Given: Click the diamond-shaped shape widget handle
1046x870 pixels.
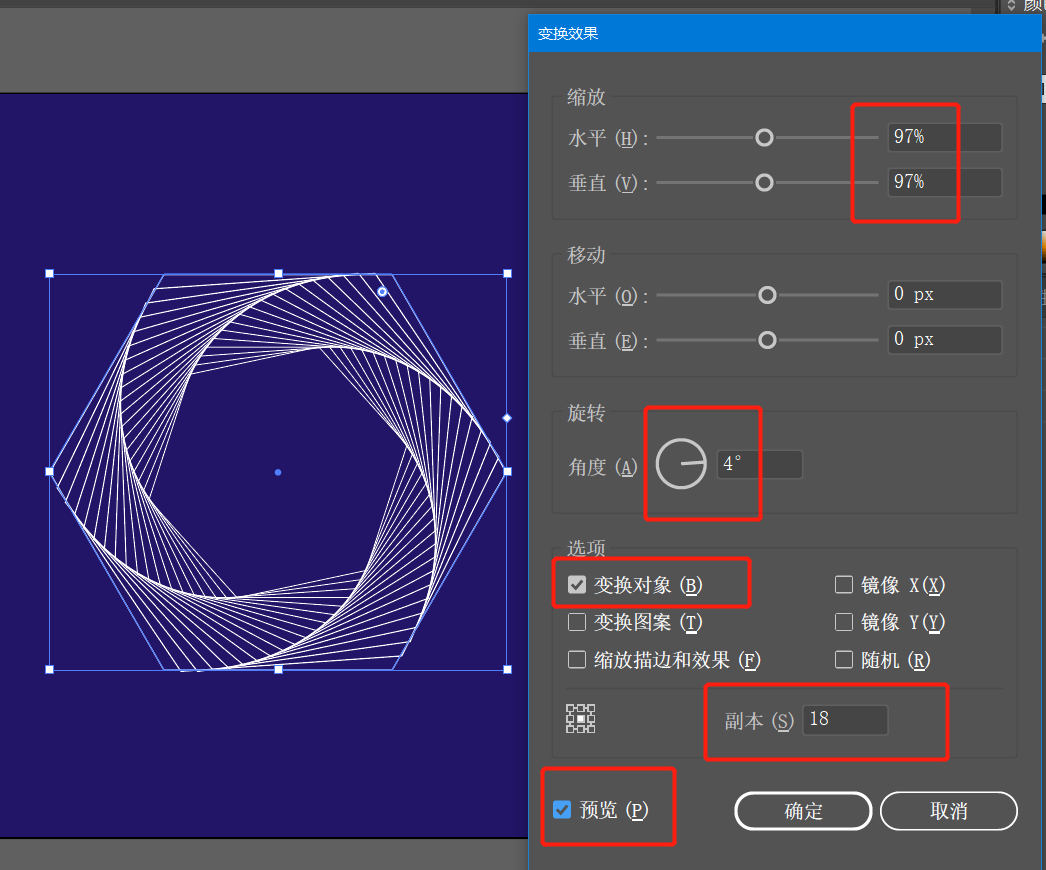Looking at the screenshot, I should (x=507, y=418).
